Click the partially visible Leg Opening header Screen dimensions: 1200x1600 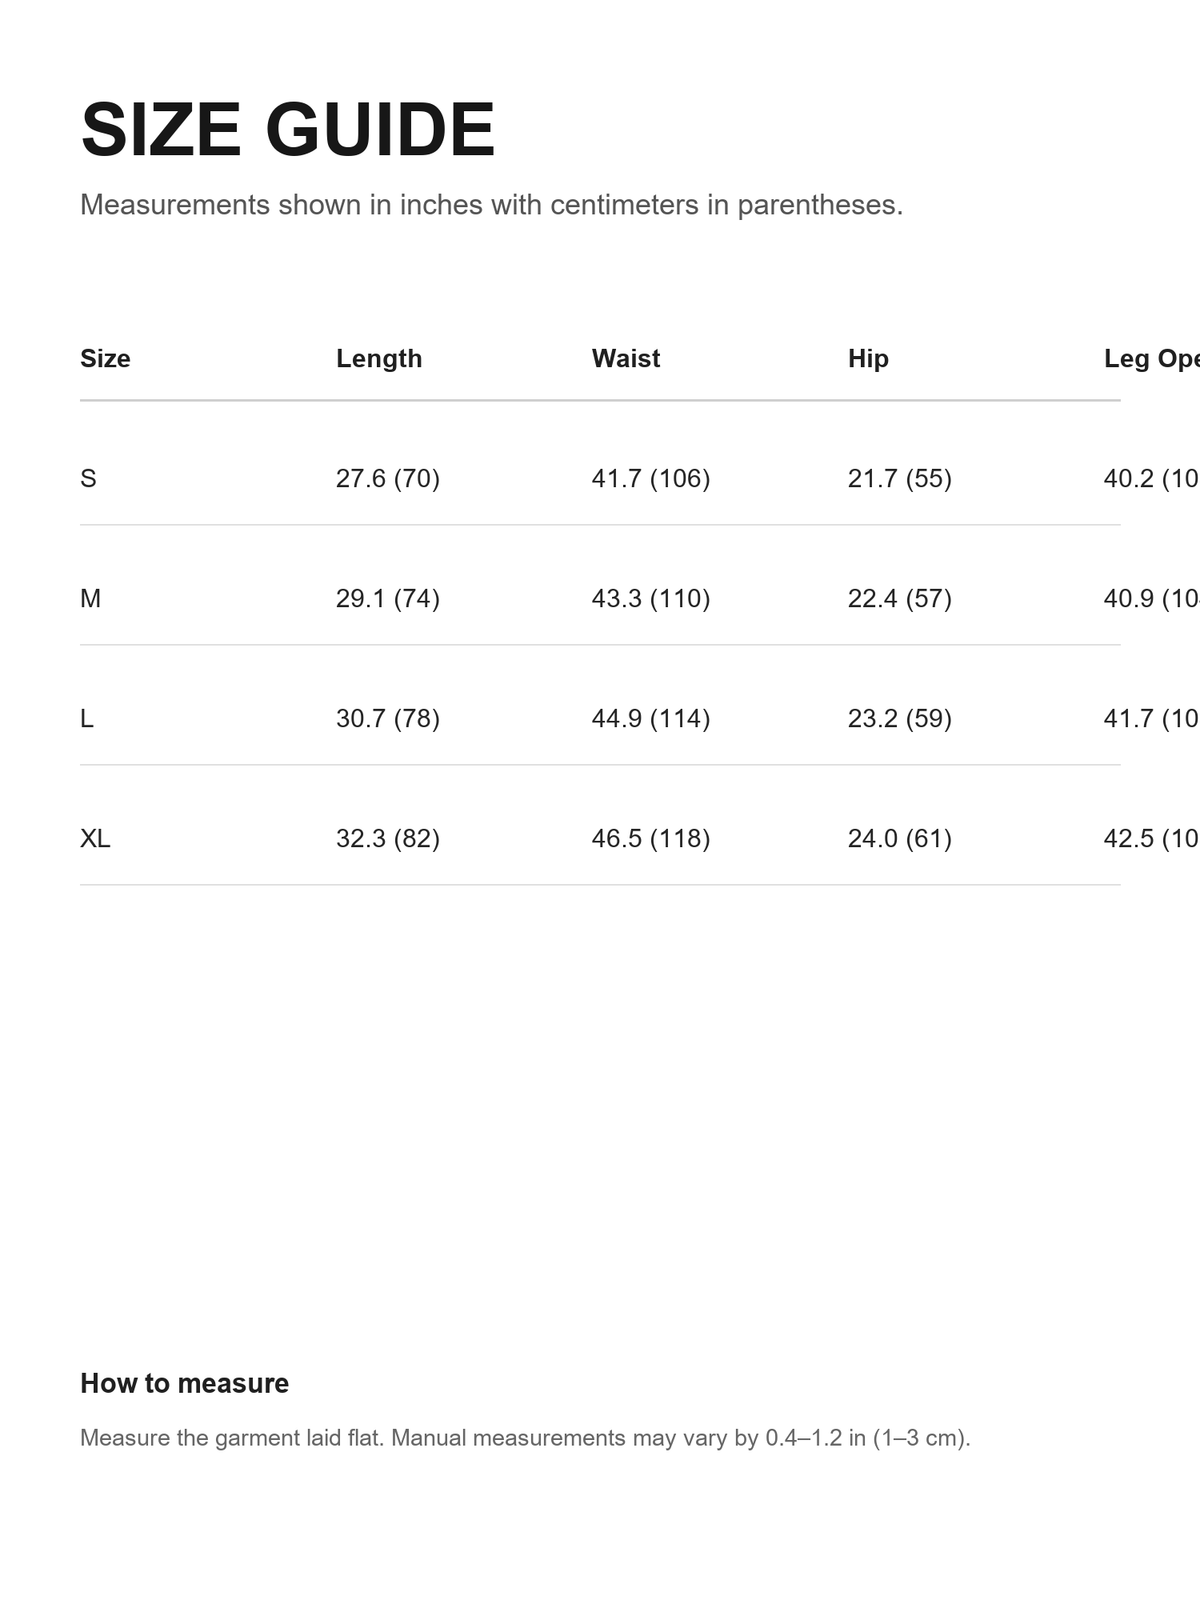1152,358
